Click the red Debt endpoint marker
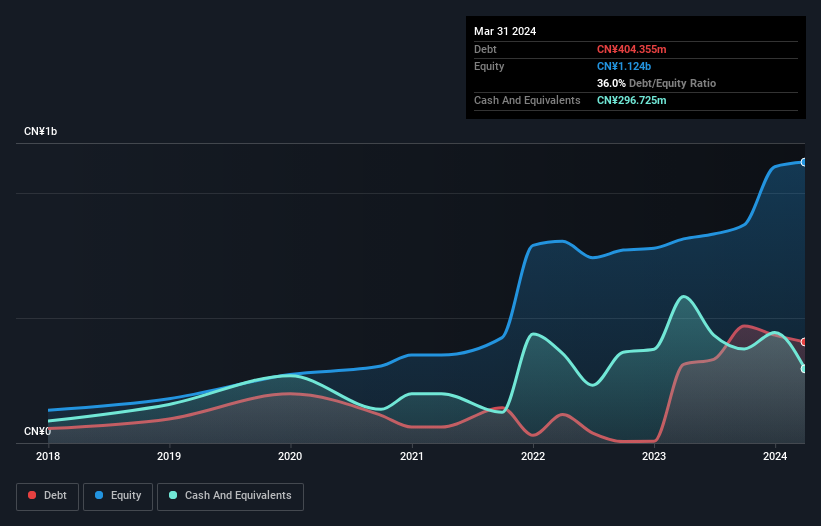This screenshot has height=526, width=821. [x=804, y=342]
